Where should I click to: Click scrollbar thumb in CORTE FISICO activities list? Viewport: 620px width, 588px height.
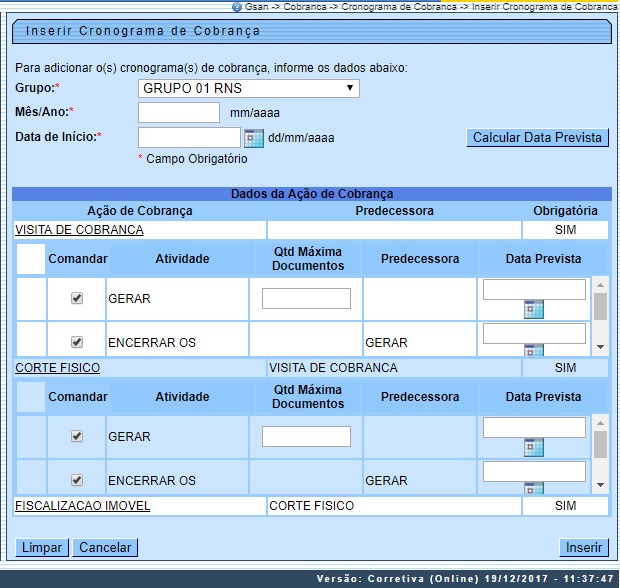pos(600,444)
